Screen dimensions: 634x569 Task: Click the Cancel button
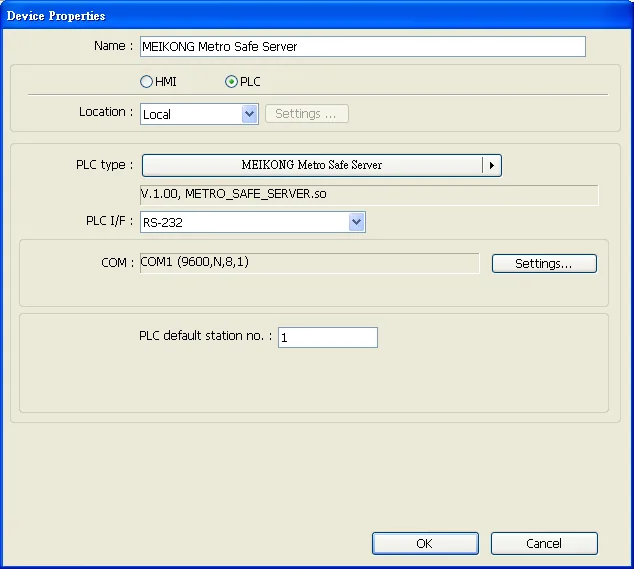[x=544, y=544]
